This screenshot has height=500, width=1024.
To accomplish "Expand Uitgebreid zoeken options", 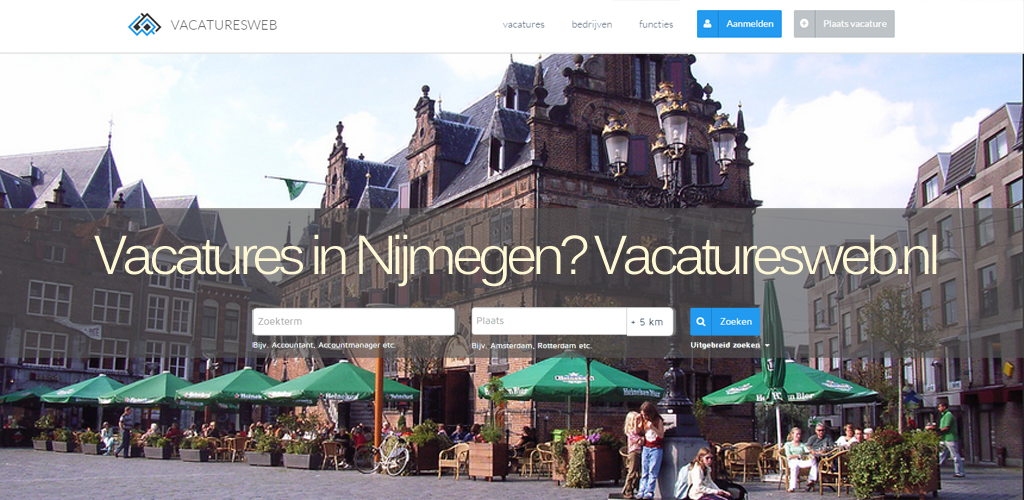I will click(729, 345).
